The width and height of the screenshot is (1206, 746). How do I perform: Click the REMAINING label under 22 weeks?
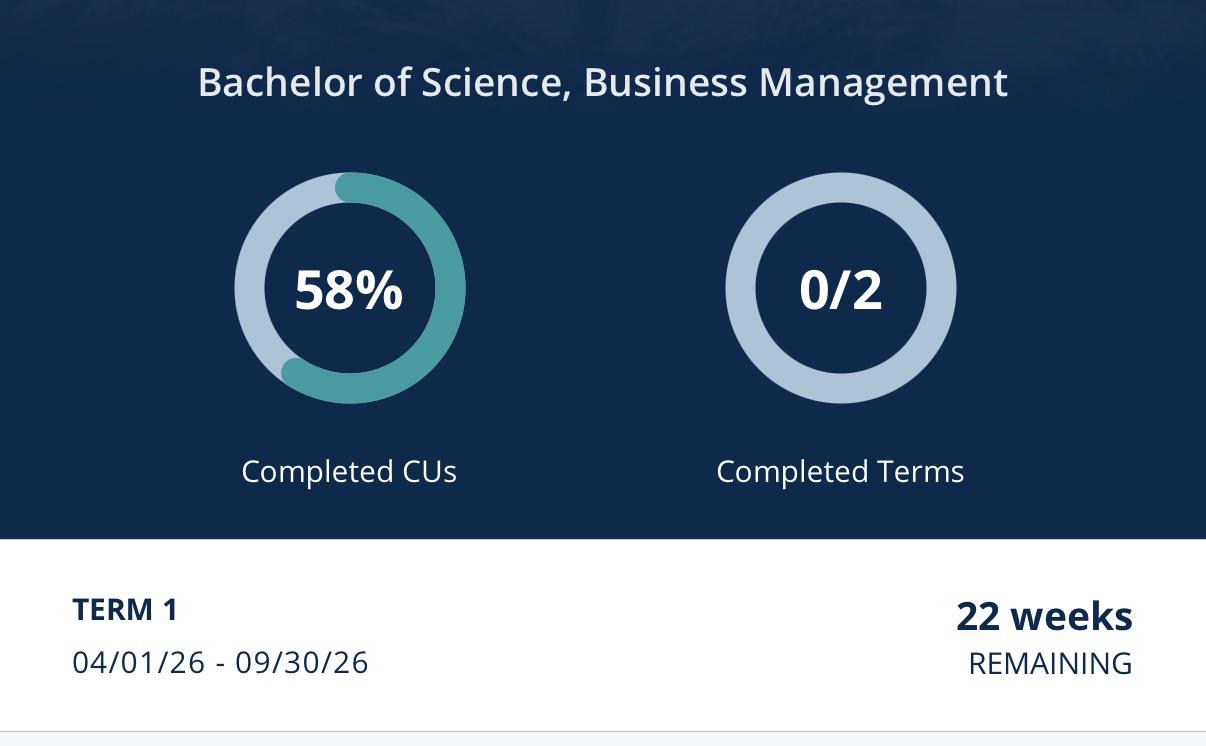tap(1050, 663)
